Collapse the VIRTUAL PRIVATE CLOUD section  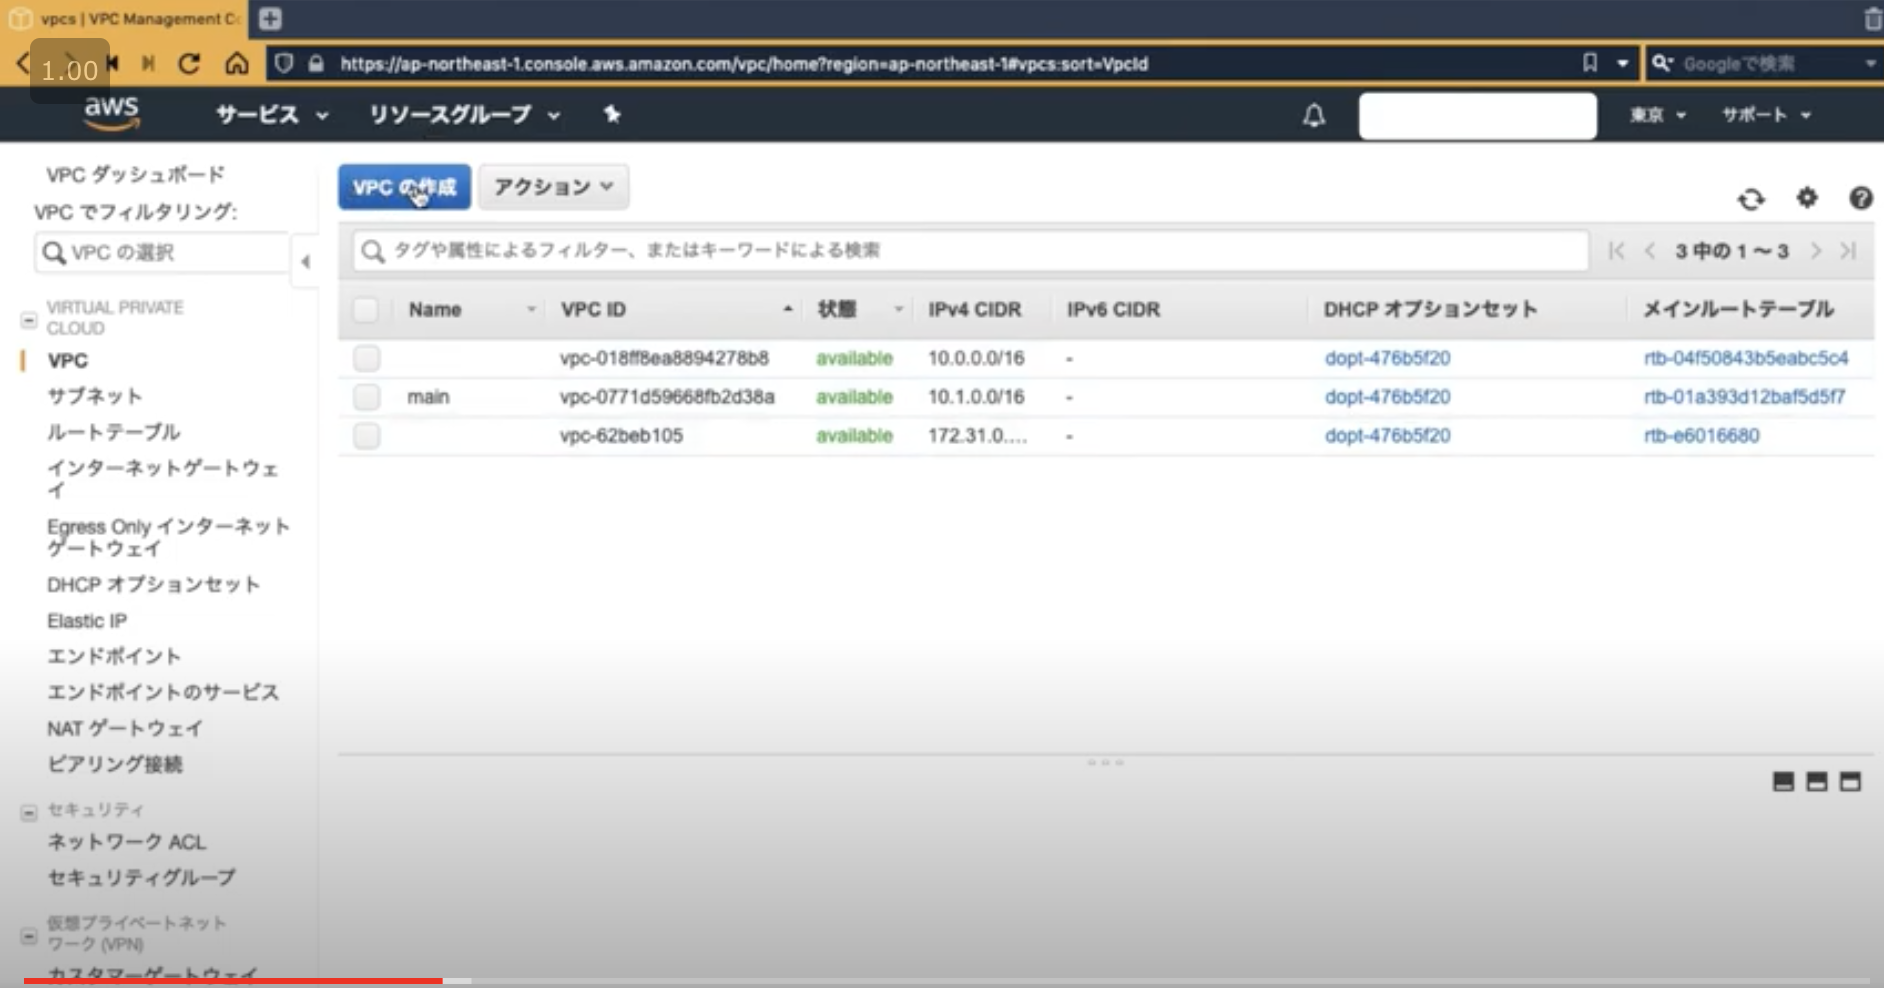29,320
